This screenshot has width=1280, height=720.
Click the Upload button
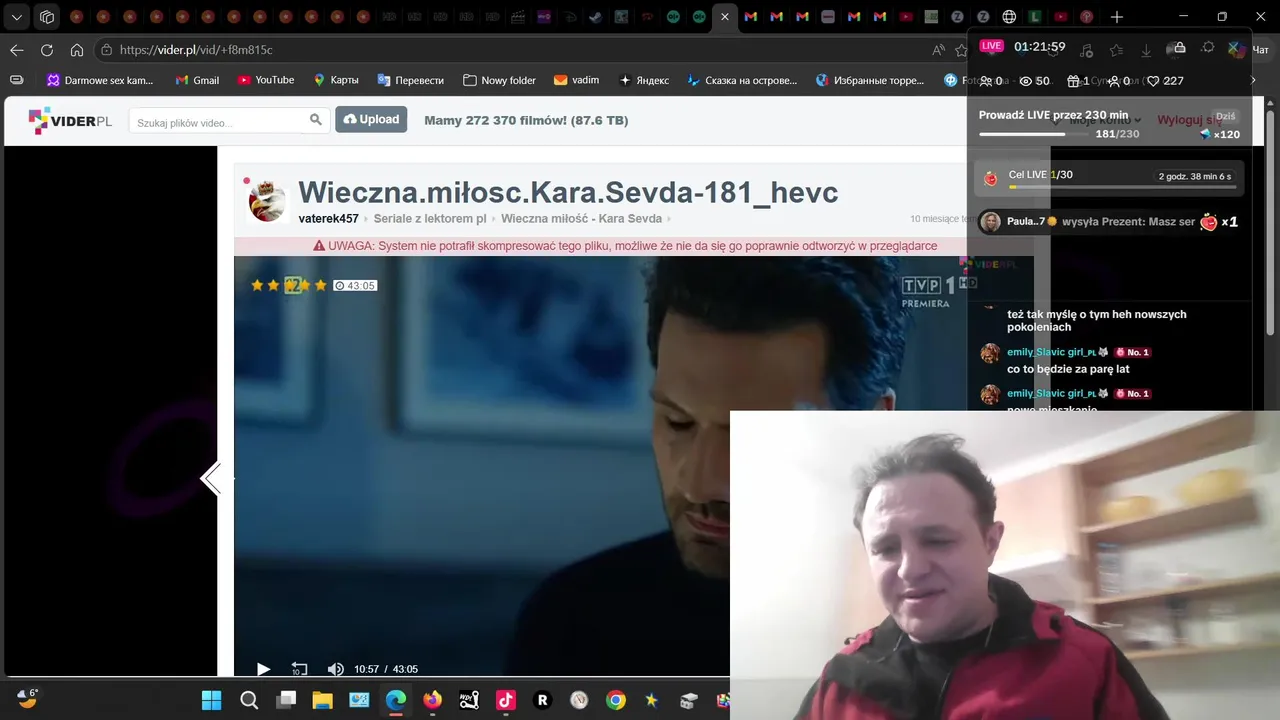[x=371, y=120]
